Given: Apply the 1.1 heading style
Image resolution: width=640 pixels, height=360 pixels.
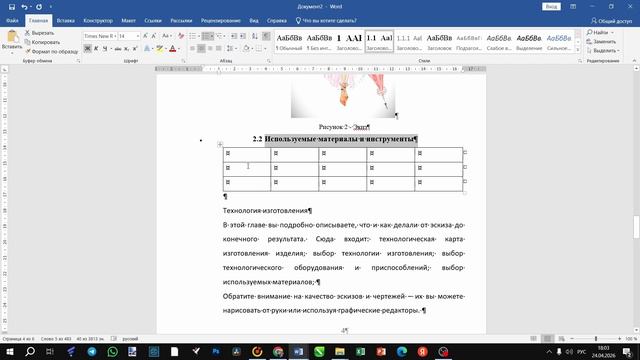Looking at the screenshot, I should pyautogui.click(x=379, y=42).
